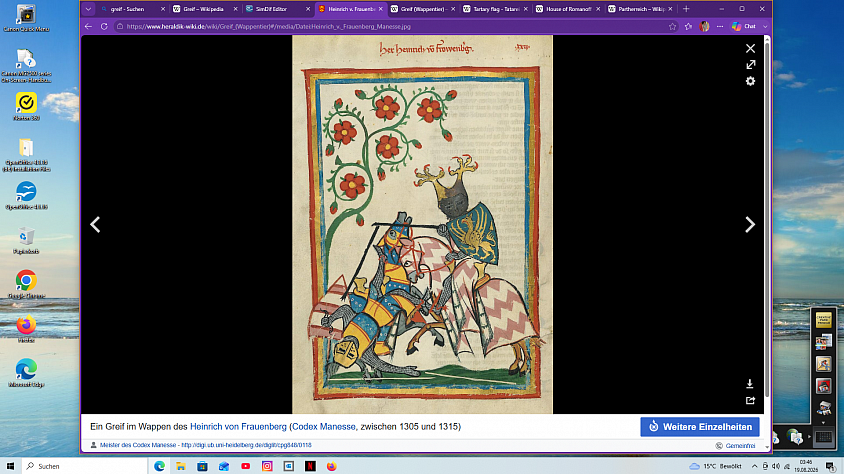Screen dimensions: 844x474
Task: Open the notification center icon
Action: [831, 466]
